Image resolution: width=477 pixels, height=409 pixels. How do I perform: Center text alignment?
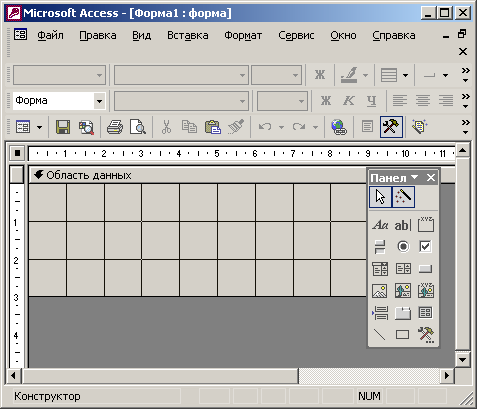point(423,101)
